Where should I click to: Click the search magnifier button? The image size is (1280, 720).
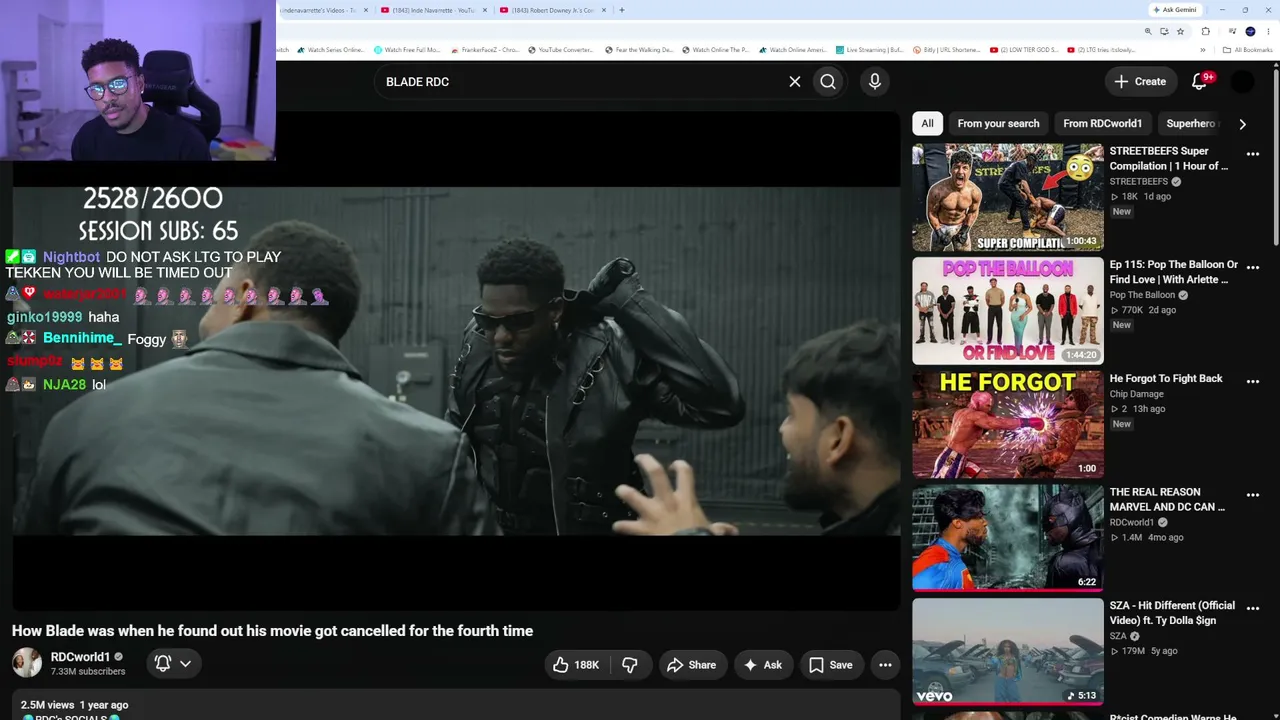pos(828,82)
